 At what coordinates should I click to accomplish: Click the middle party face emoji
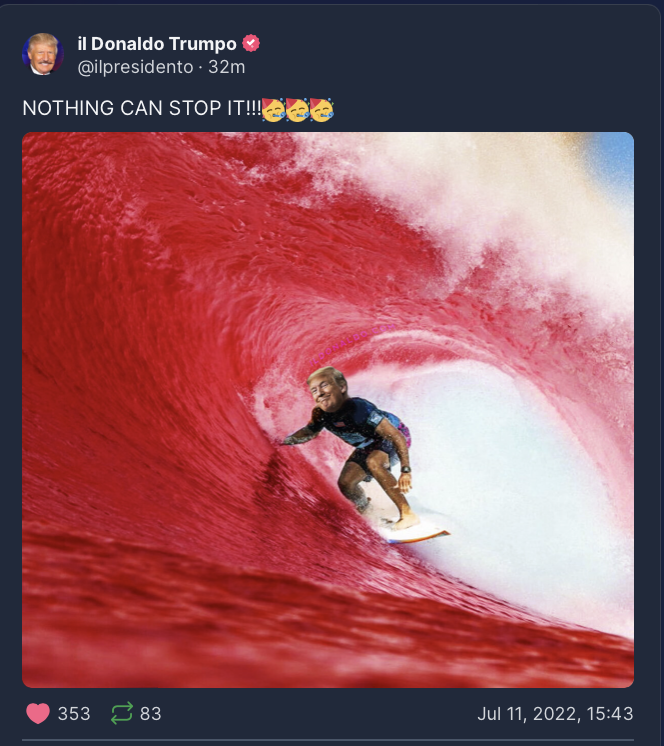coord(297,109)
